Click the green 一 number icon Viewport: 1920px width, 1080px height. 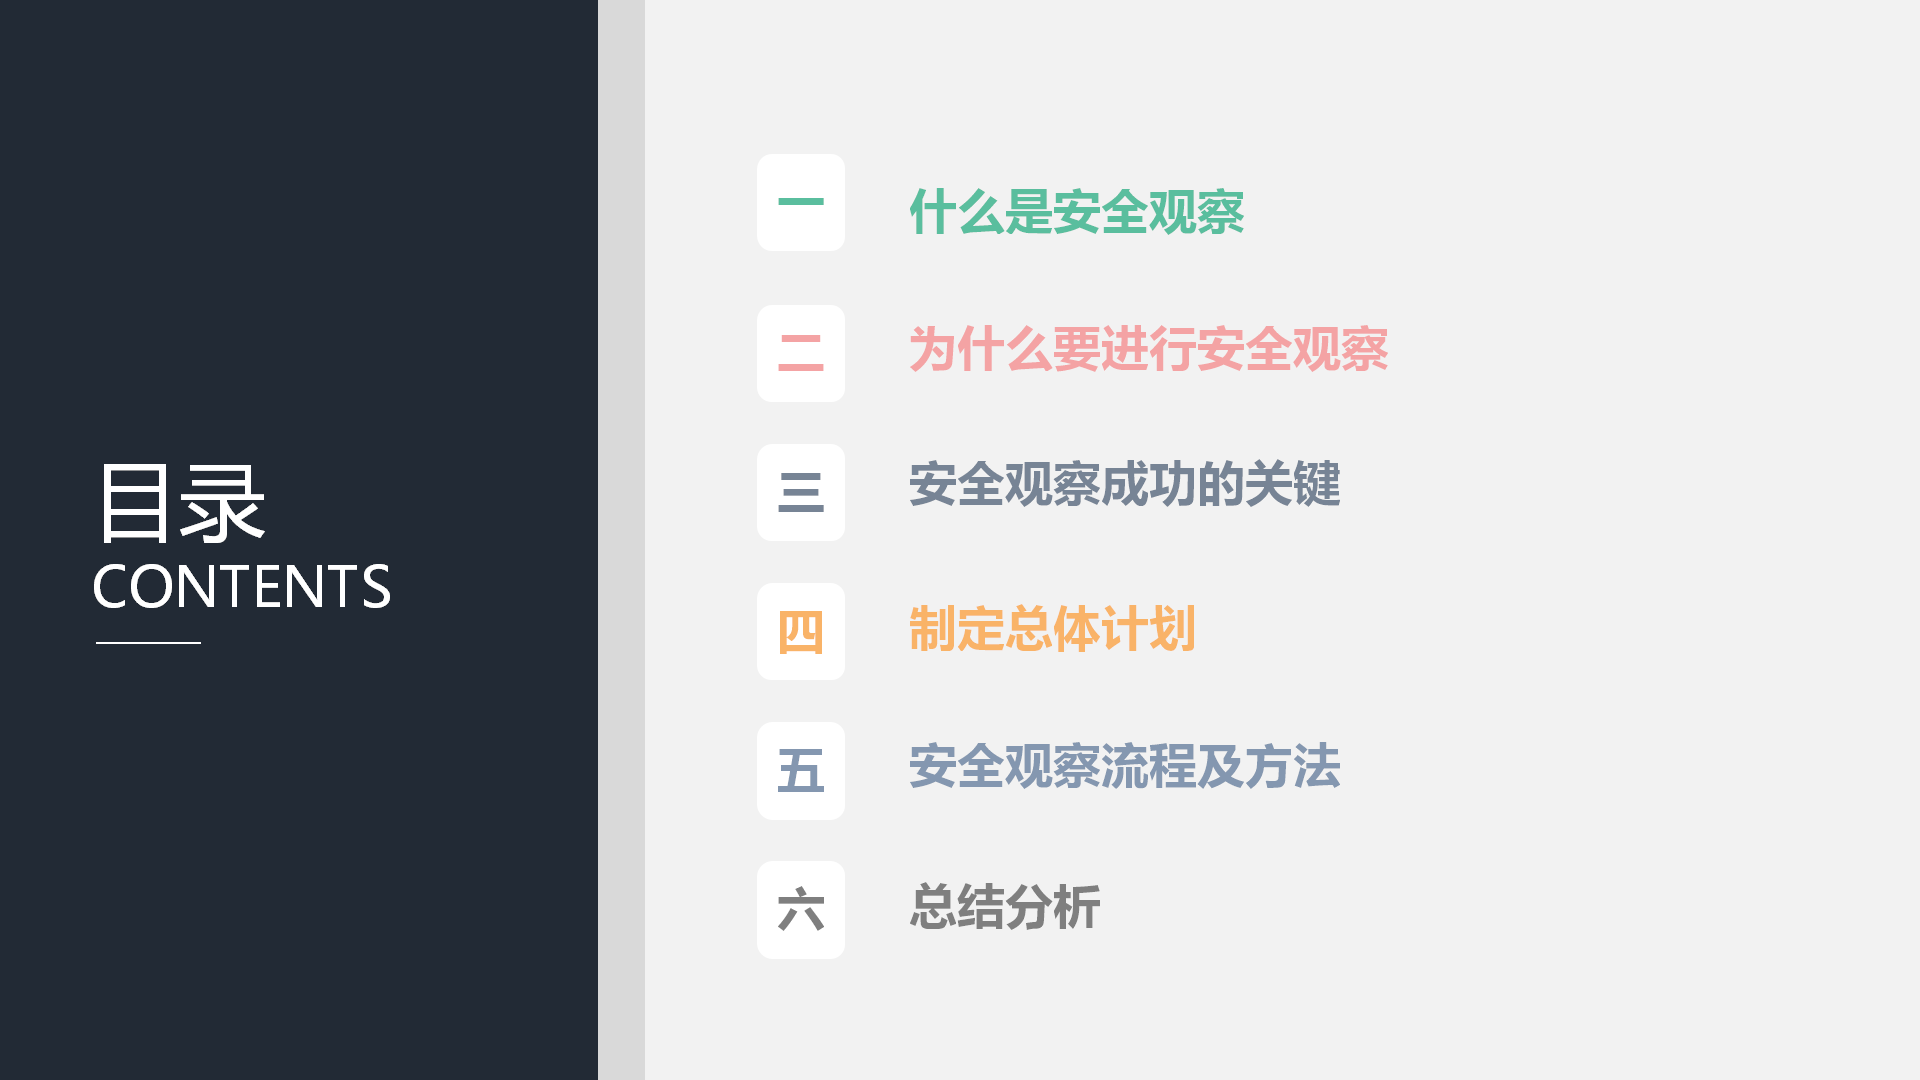[x=801, y=203]
